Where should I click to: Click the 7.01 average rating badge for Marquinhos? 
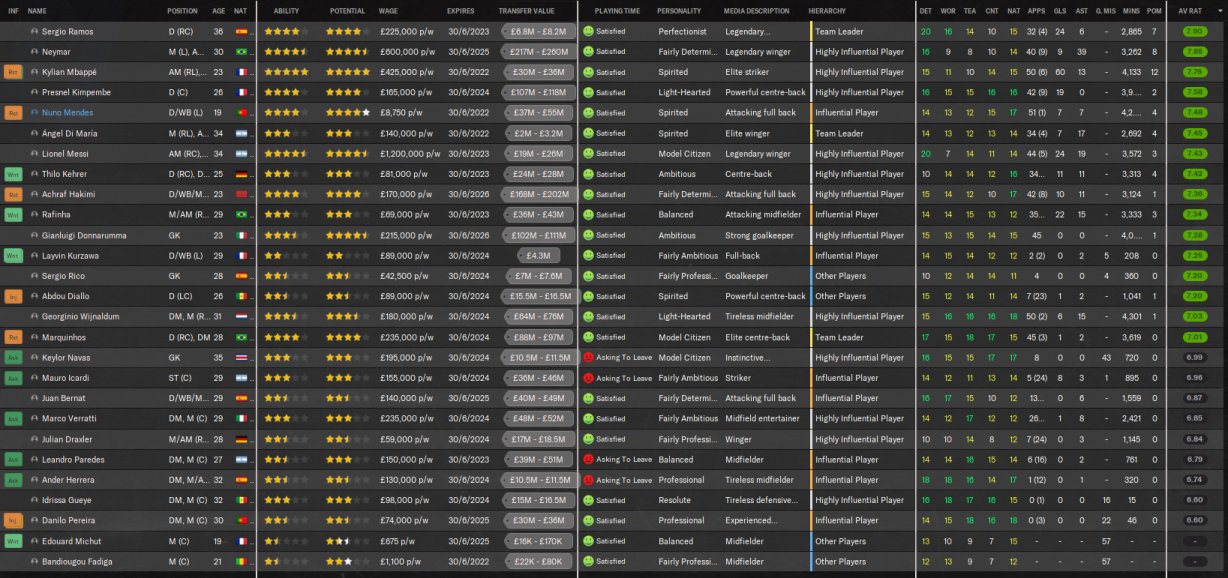[1194, 337]
